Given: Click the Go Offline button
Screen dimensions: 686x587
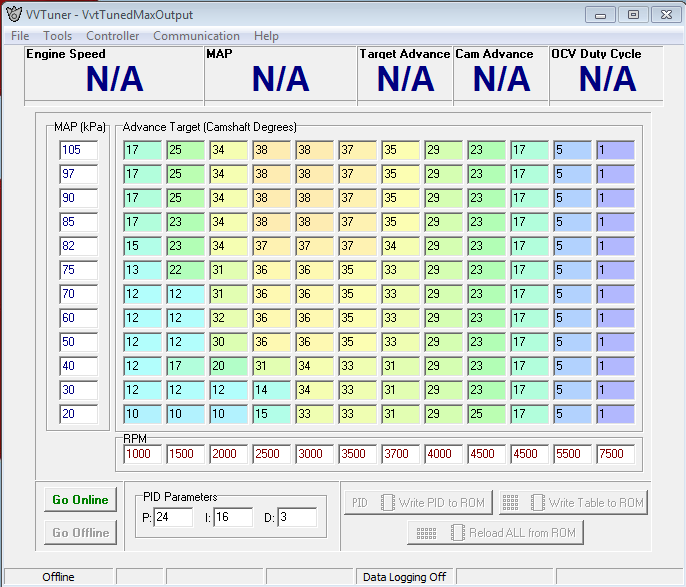Looking at the screenshot, I should coord(80,533).
